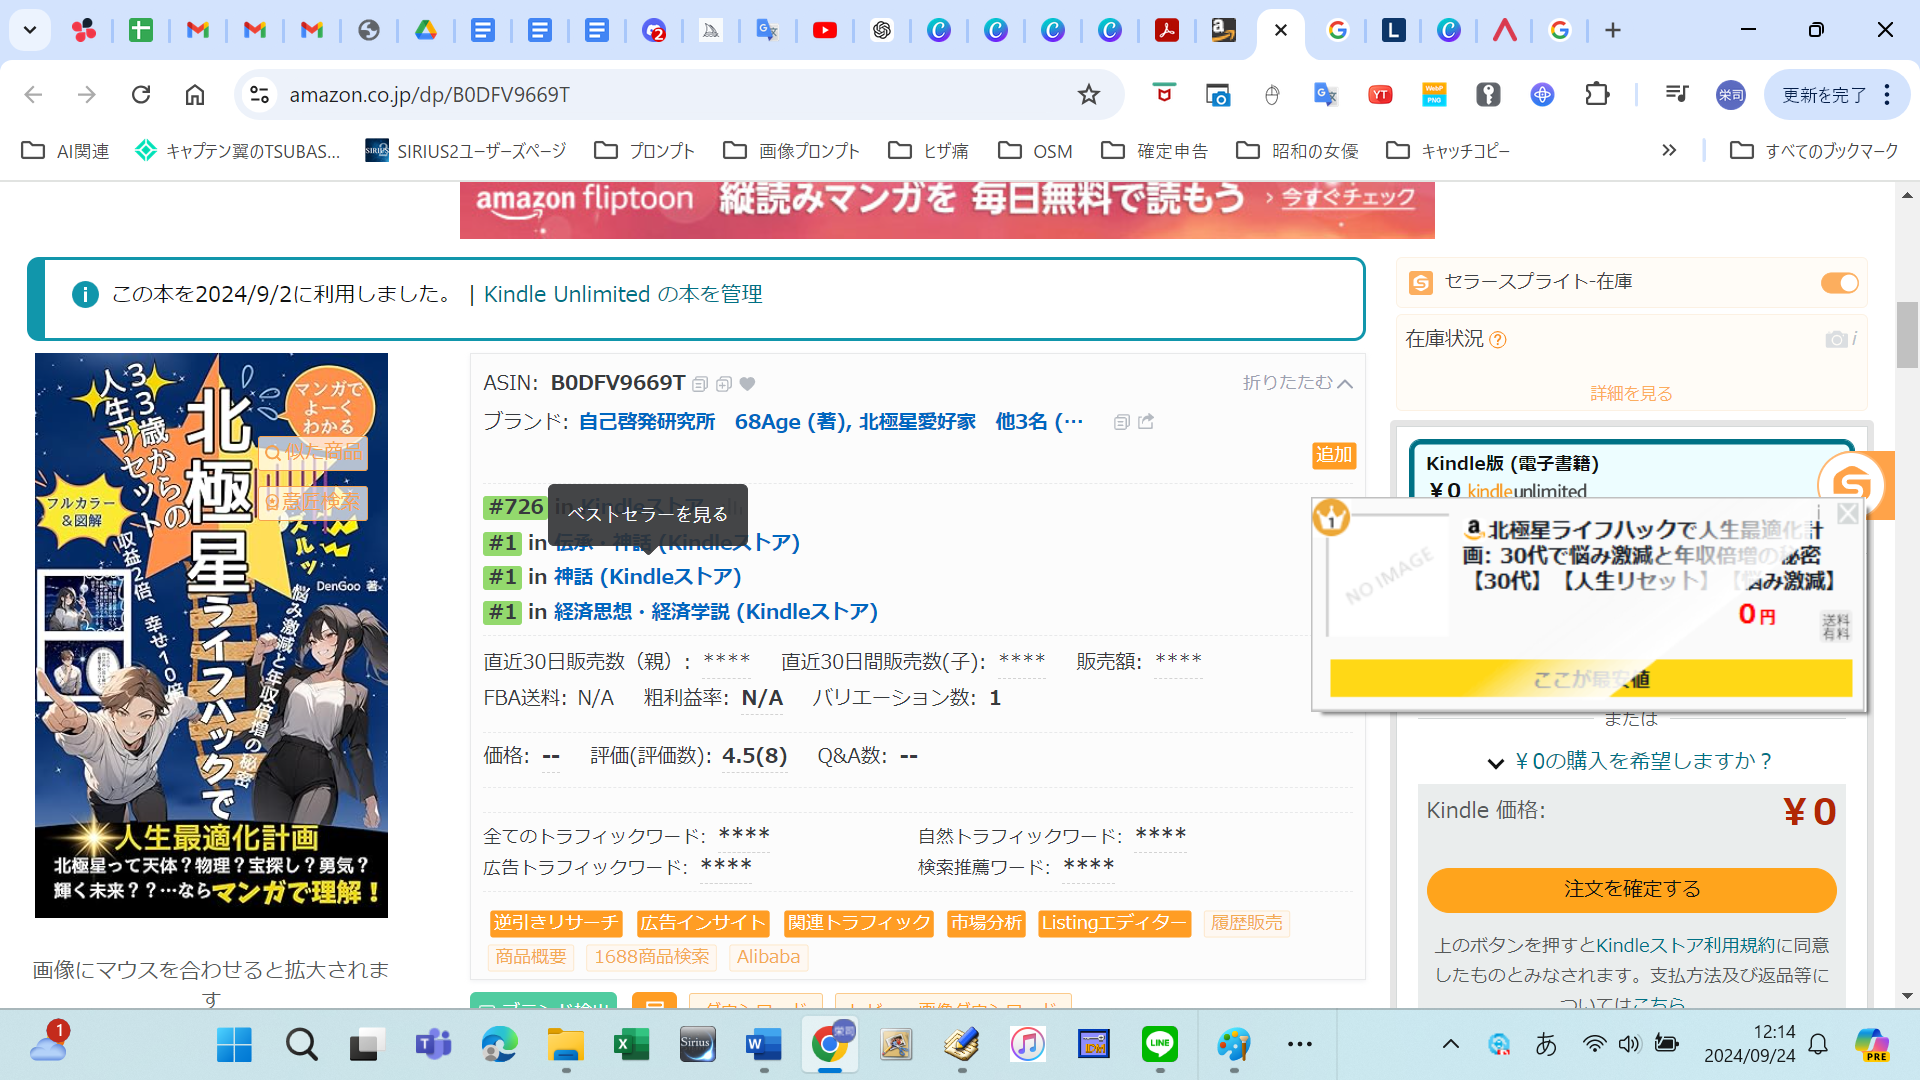Open the すべてのブックマーク folder

tap(1814, 151)
